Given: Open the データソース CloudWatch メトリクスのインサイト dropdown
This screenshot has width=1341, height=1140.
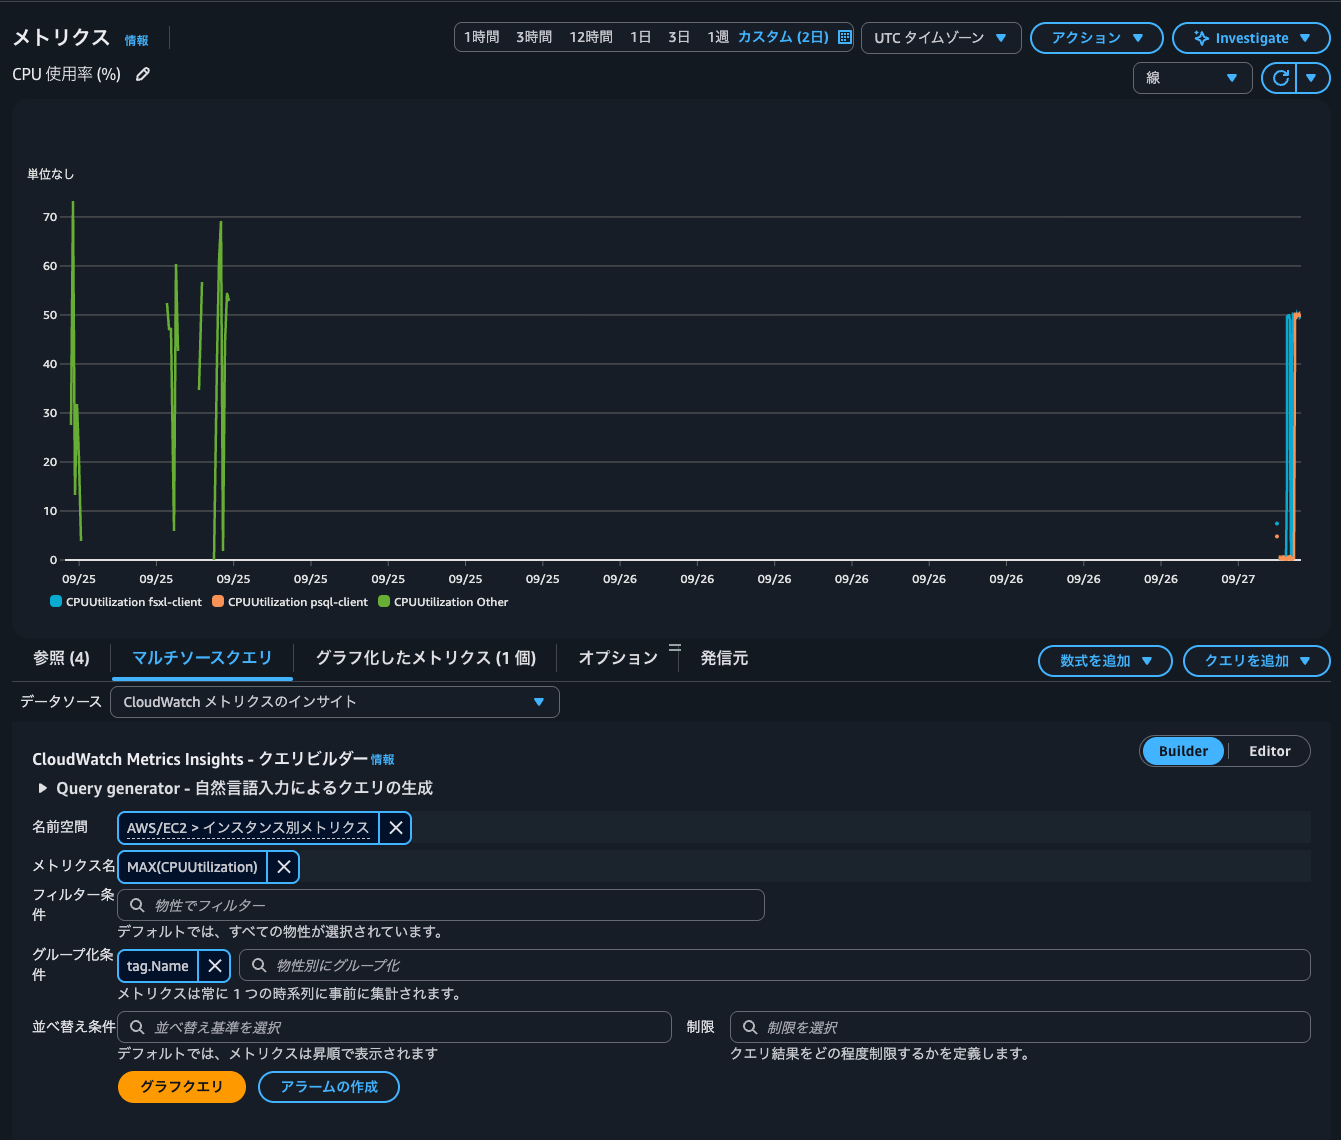Looking at the screenshot, I should click(334, 702).
